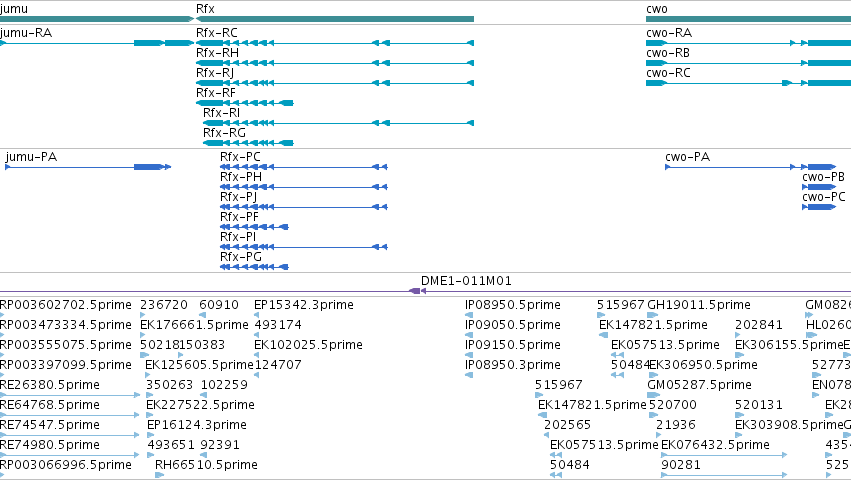Click the cwo-RC transcript label

coord(668,73)
